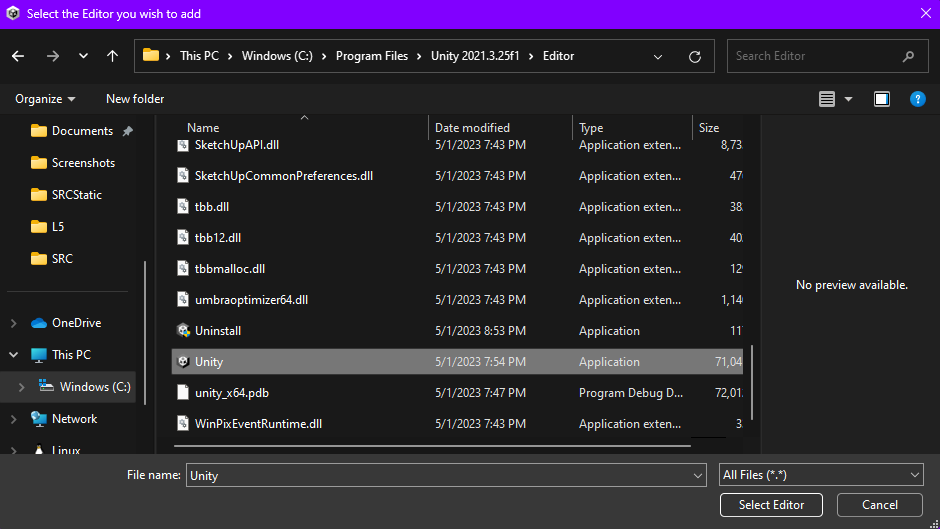The height and width of the screenshot is (529, 940).
Task: Cancel the editor selection dialog
Action: pos(879,505)
